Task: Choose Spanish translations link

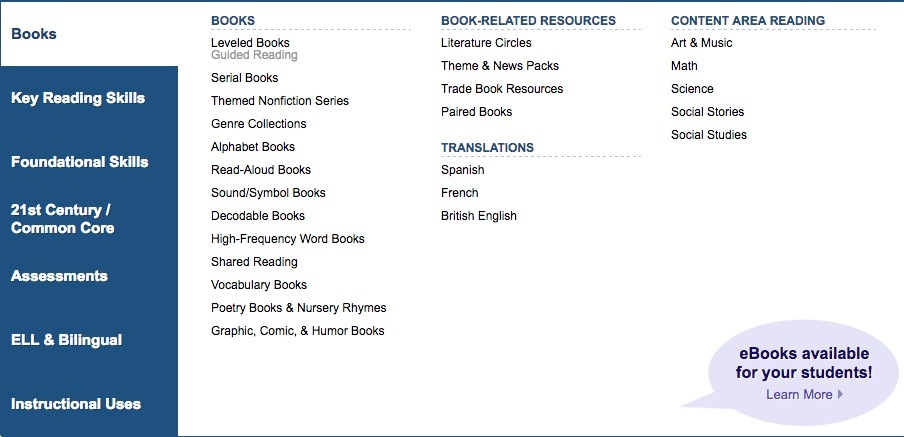Action: pos(462,170)
